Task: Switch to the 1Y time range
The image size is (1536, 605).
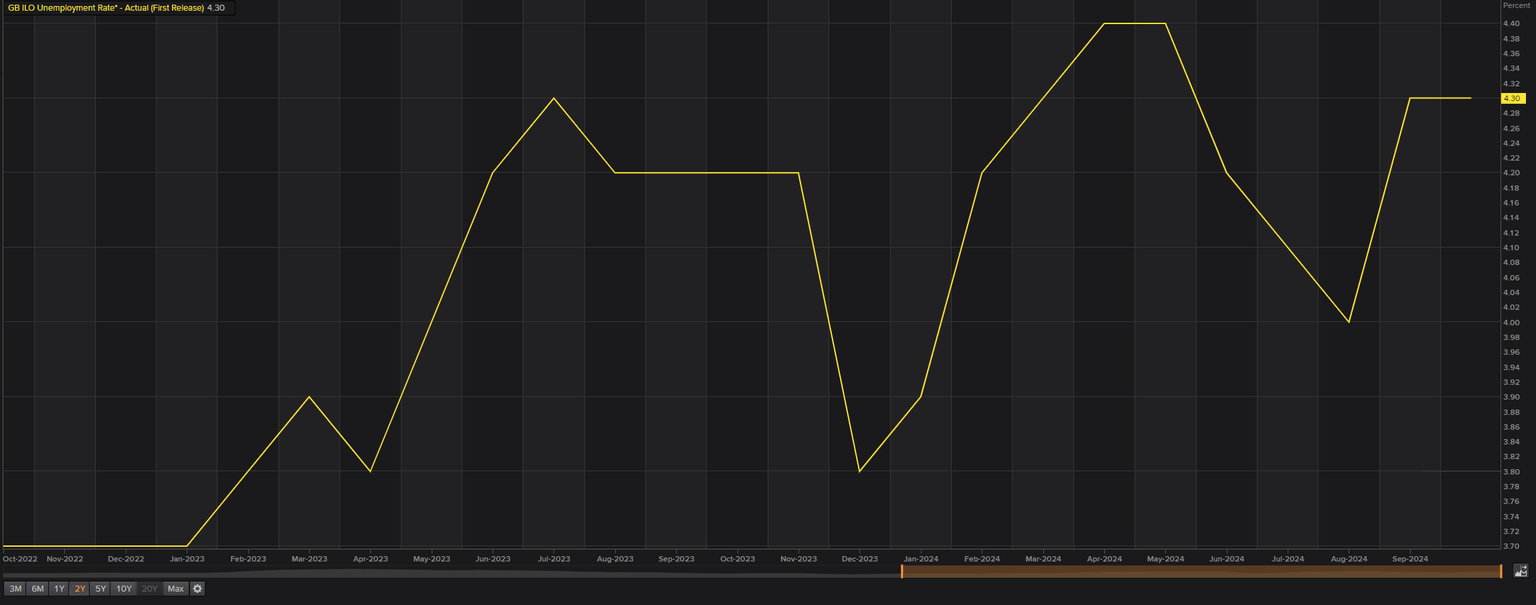Action: click(x=59, y=589)
